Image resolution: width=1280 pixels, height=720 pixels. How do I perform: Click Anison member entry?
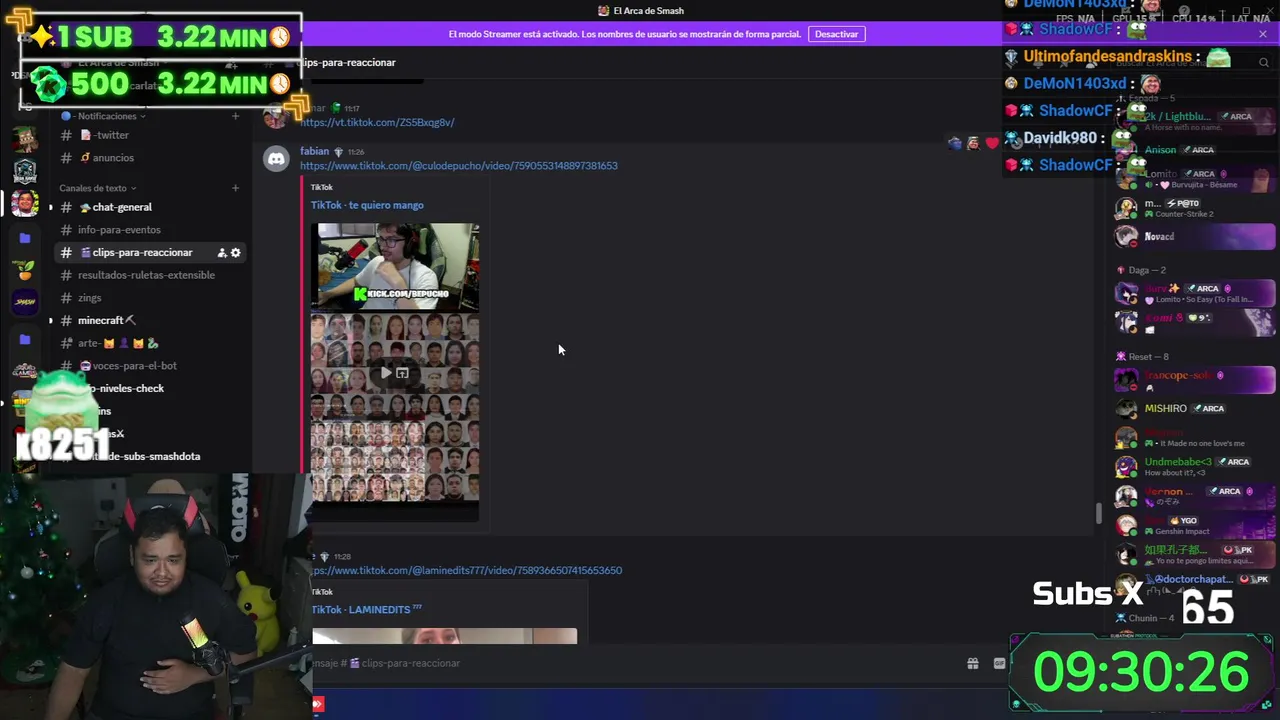(1195, 150)
